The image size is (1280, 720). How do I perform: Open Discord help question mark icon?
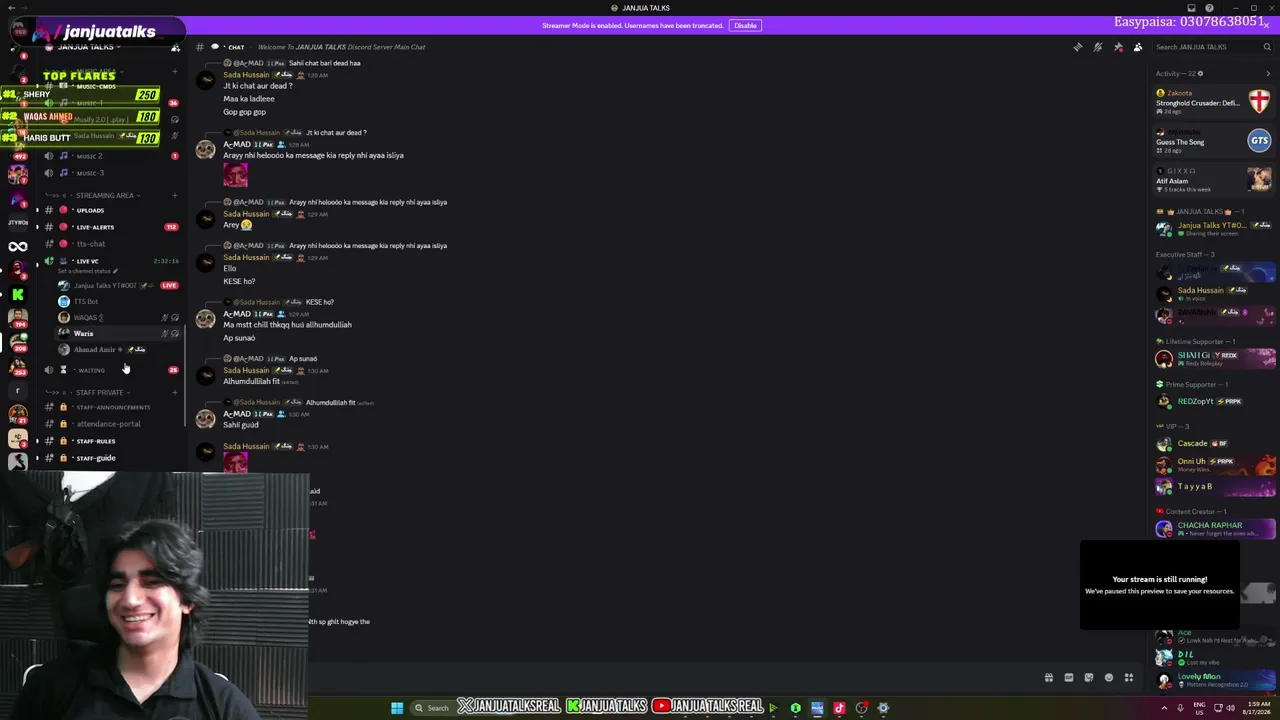1209,8
